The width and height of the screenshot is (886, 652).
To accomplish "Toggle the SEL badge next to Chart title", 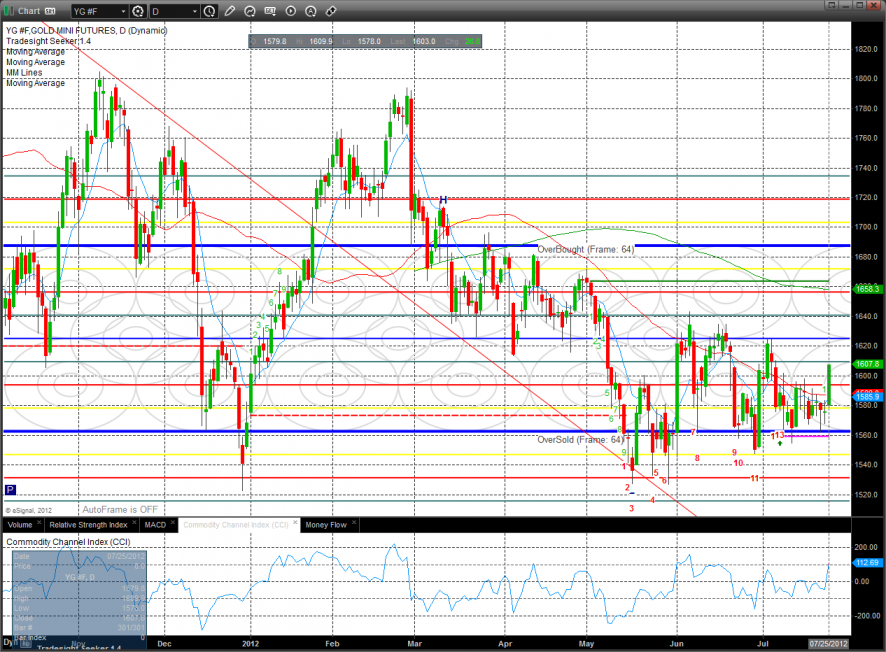I will [50, 12].
